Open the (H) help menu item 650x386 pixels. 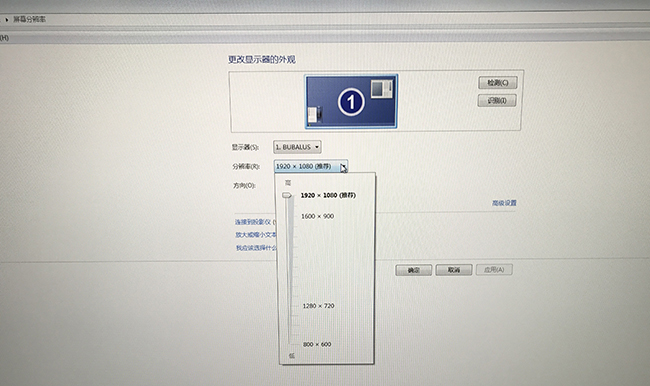(4, 38)
